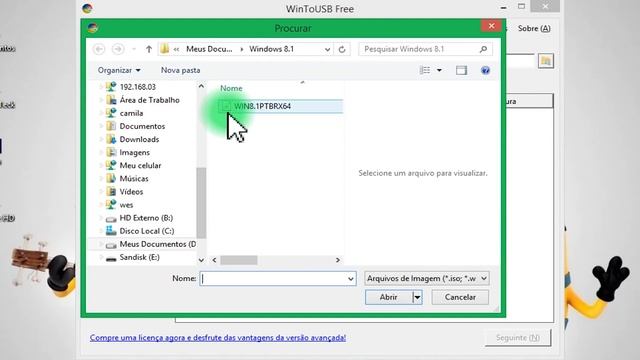The image size is (640, 360).
Task: Open Vídeos in the navigation tree
Action: coord(131,191)
